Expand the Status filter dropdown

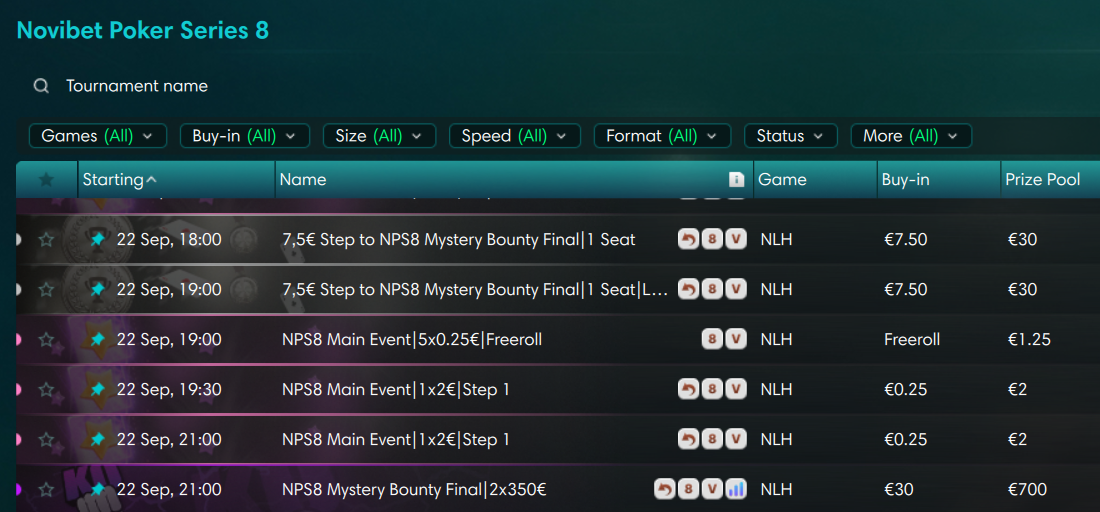[791, 136]
